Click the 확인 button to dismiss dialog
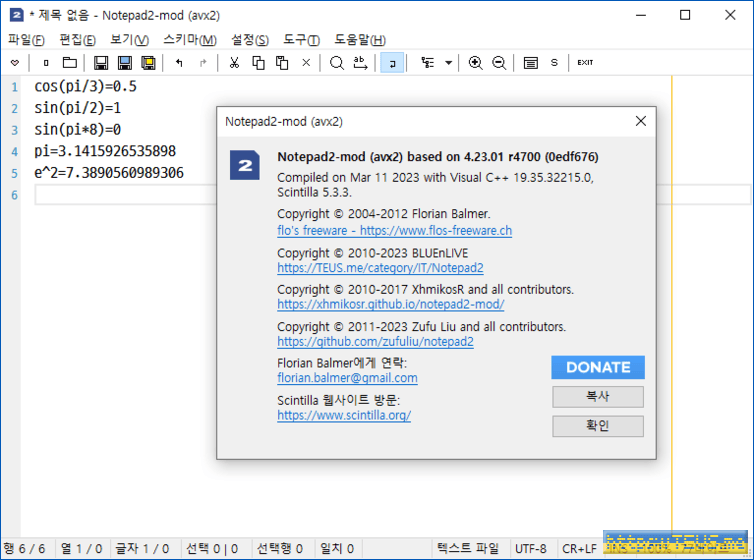Image resolution: width=754 pixels, height=560 pixels. coord(598,426)
